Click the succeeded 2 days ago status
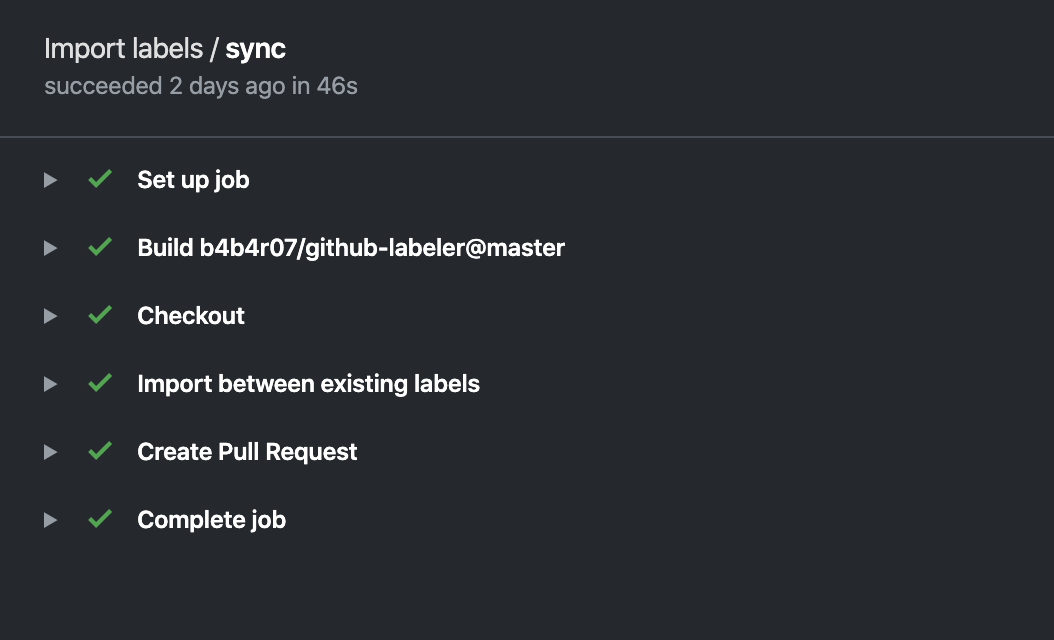The image size is (1054, 640). click(x=201, y=86)
